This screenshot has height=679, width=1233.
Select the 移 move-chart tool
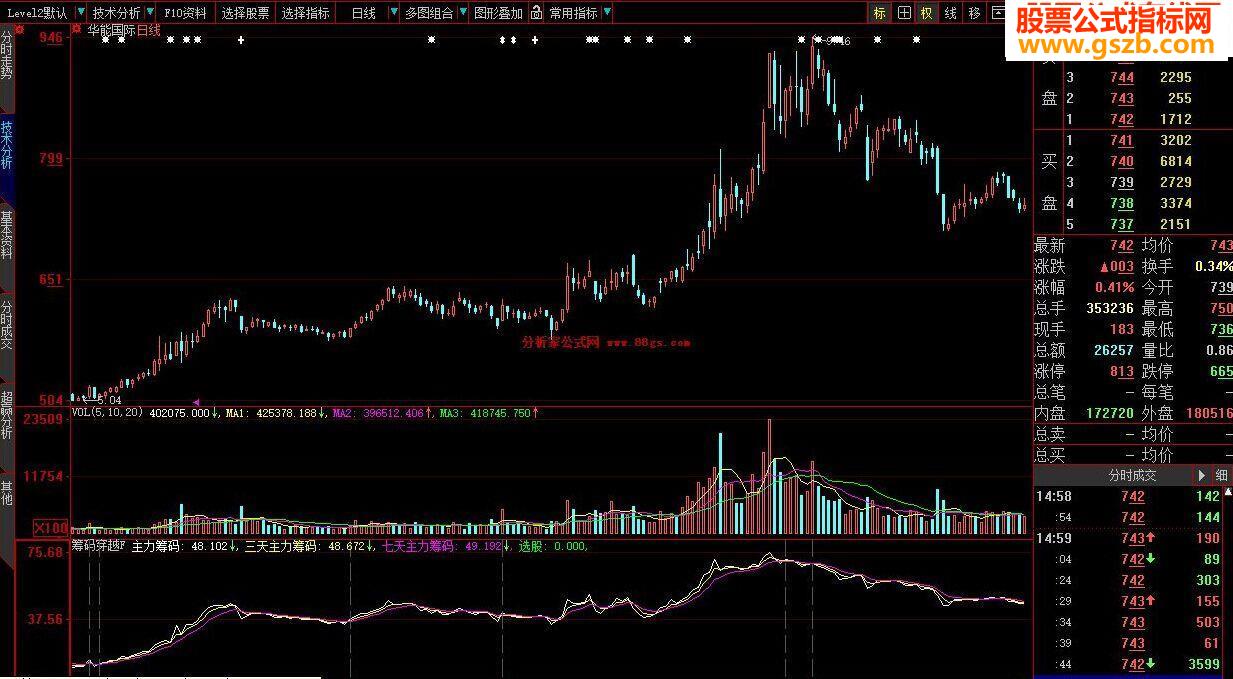click(975, 13)
